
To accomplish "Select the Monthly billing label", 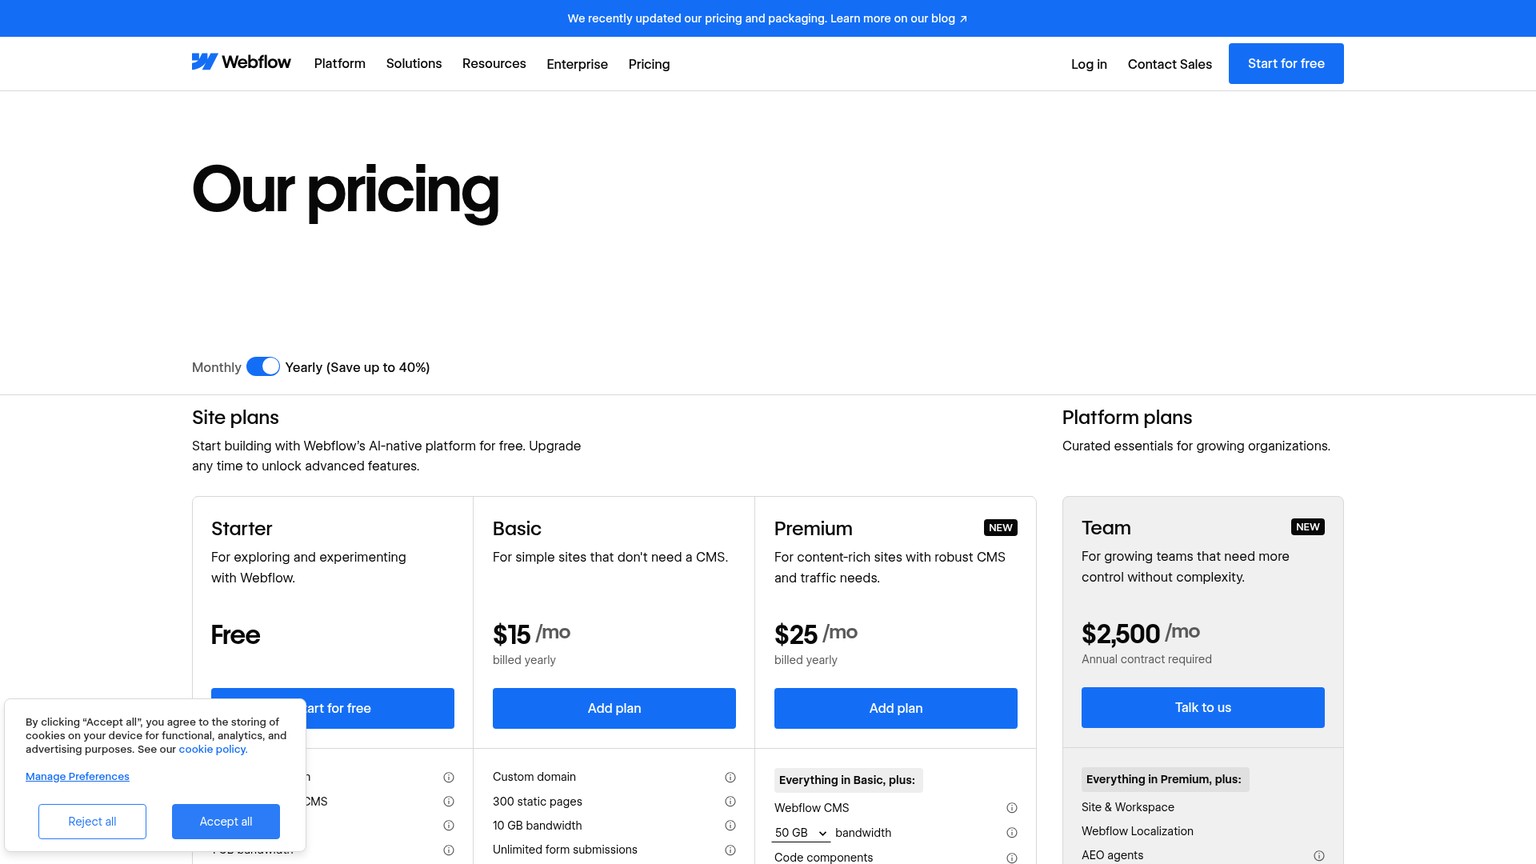I will (x=216, y=367).
